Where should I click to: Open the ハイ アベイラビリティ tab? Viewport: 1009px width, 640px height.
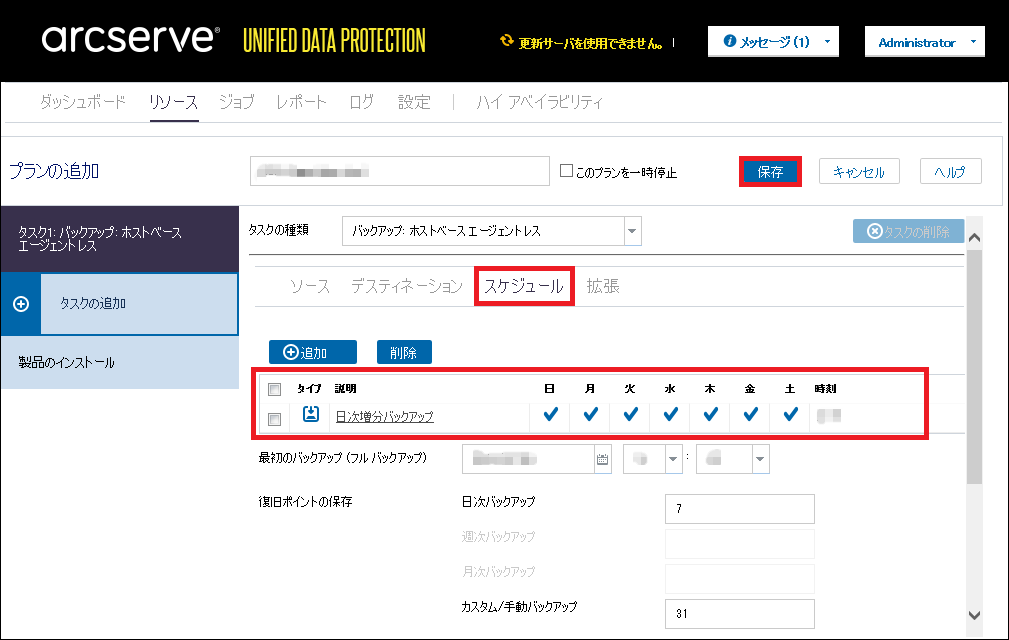539,102
